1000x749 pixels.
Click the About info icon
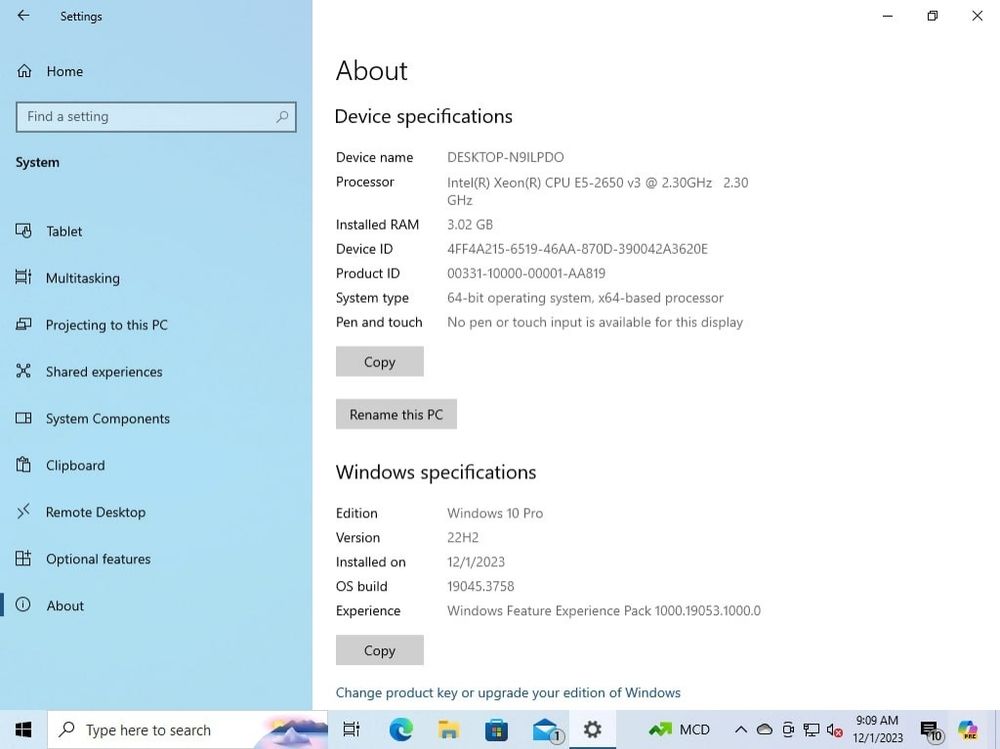click(x=23, y=605)
